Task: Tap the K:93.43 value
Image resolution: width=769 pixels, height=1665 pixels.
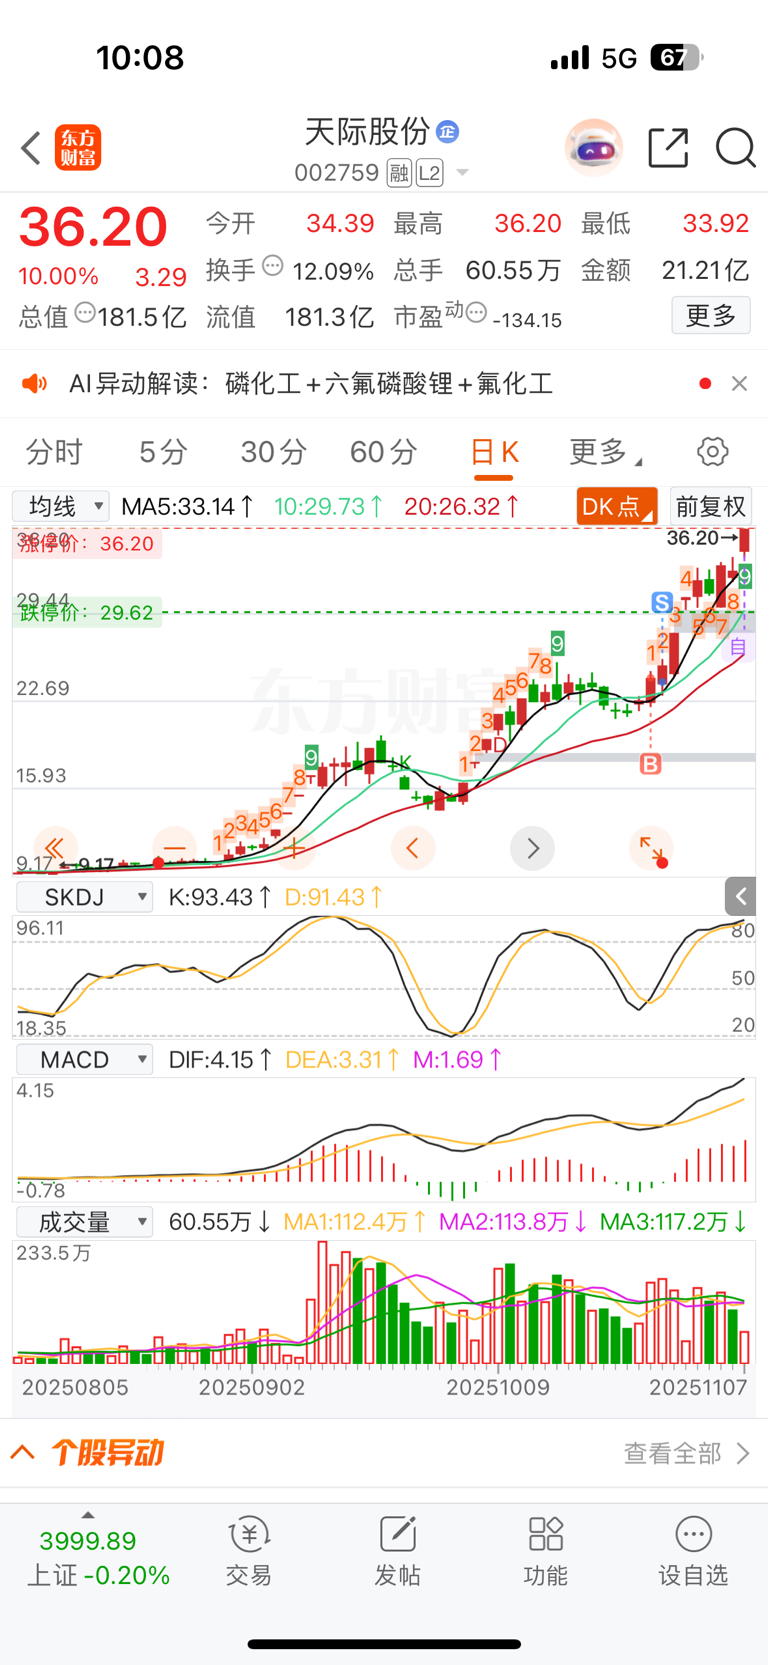Action: 220,897
